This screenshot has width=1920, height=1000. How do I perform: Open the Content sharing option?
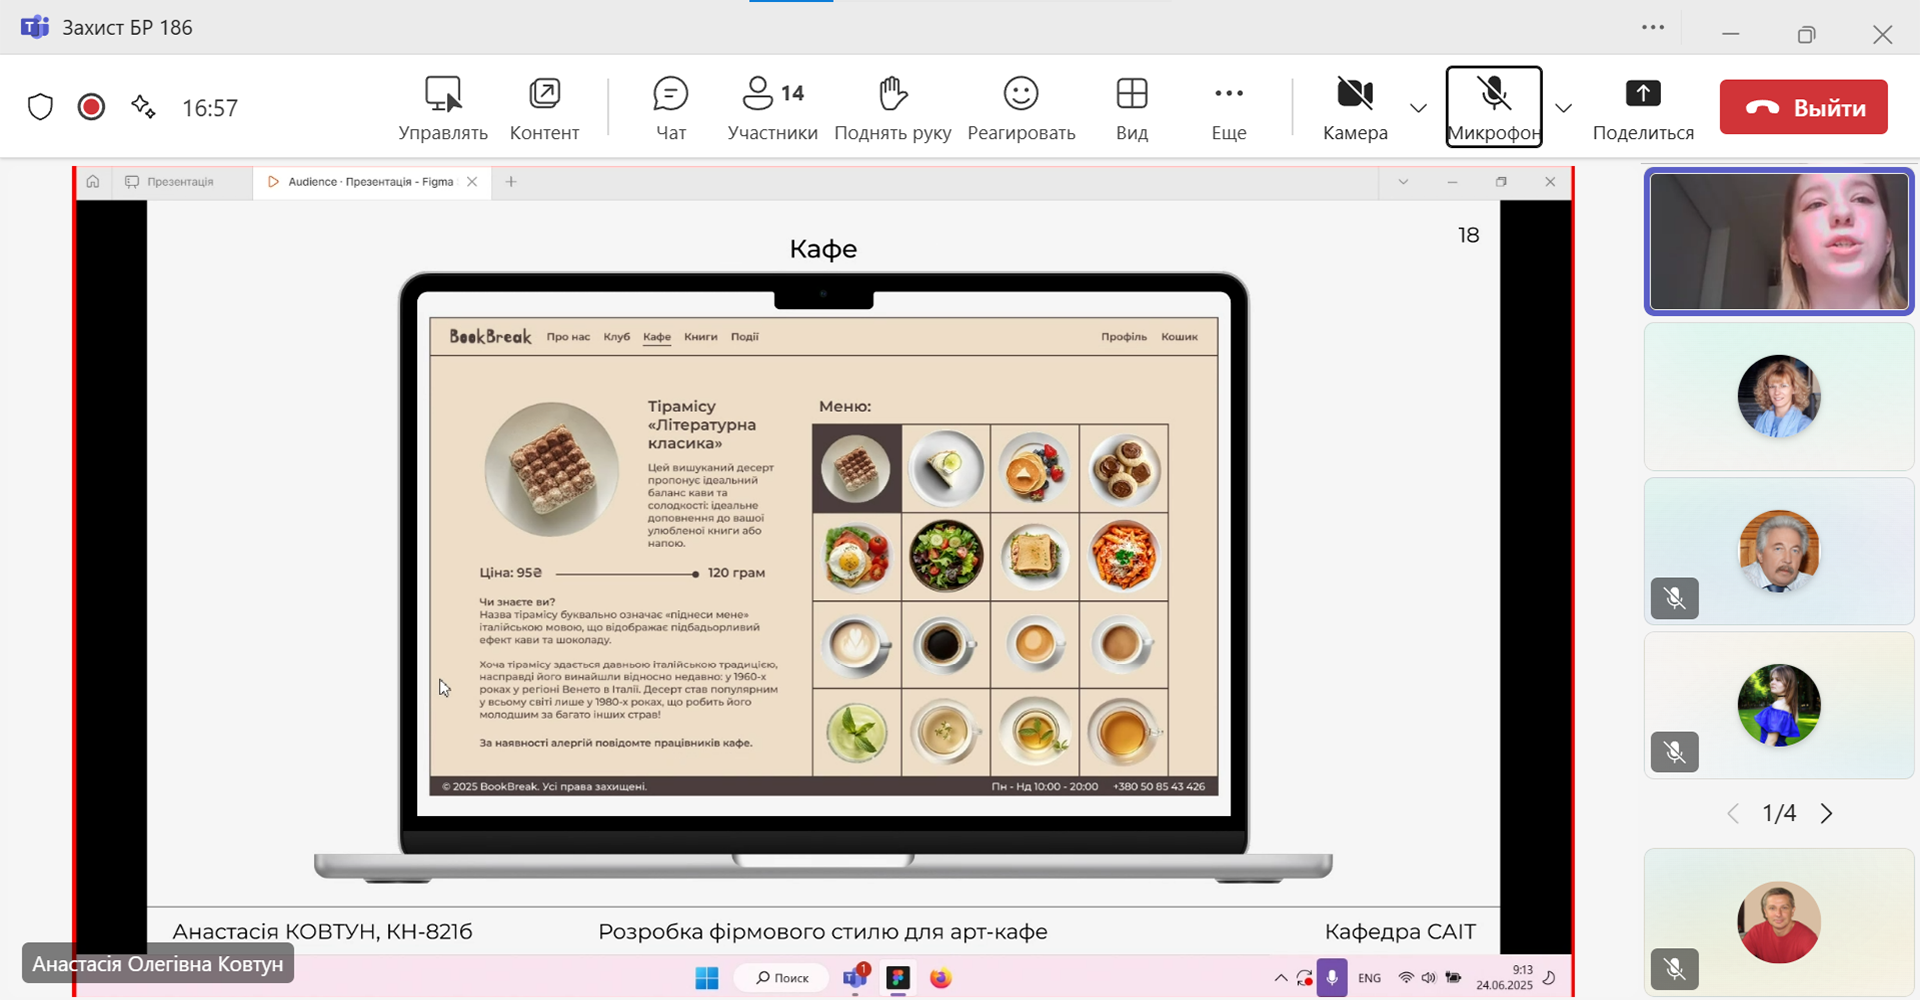click(544, 108)
